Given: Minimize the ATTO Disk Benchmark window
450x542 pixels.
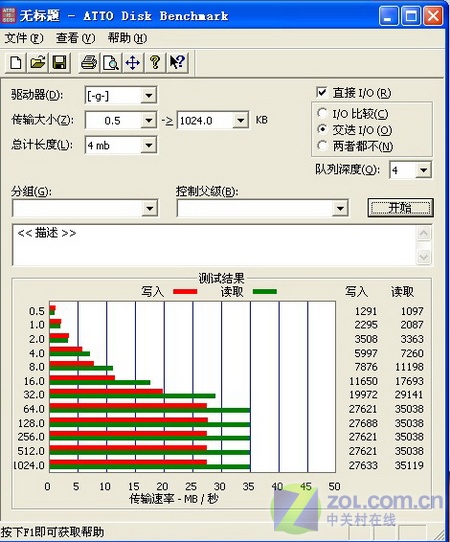Looking at the screenshot, I should [x=388, y=16].
